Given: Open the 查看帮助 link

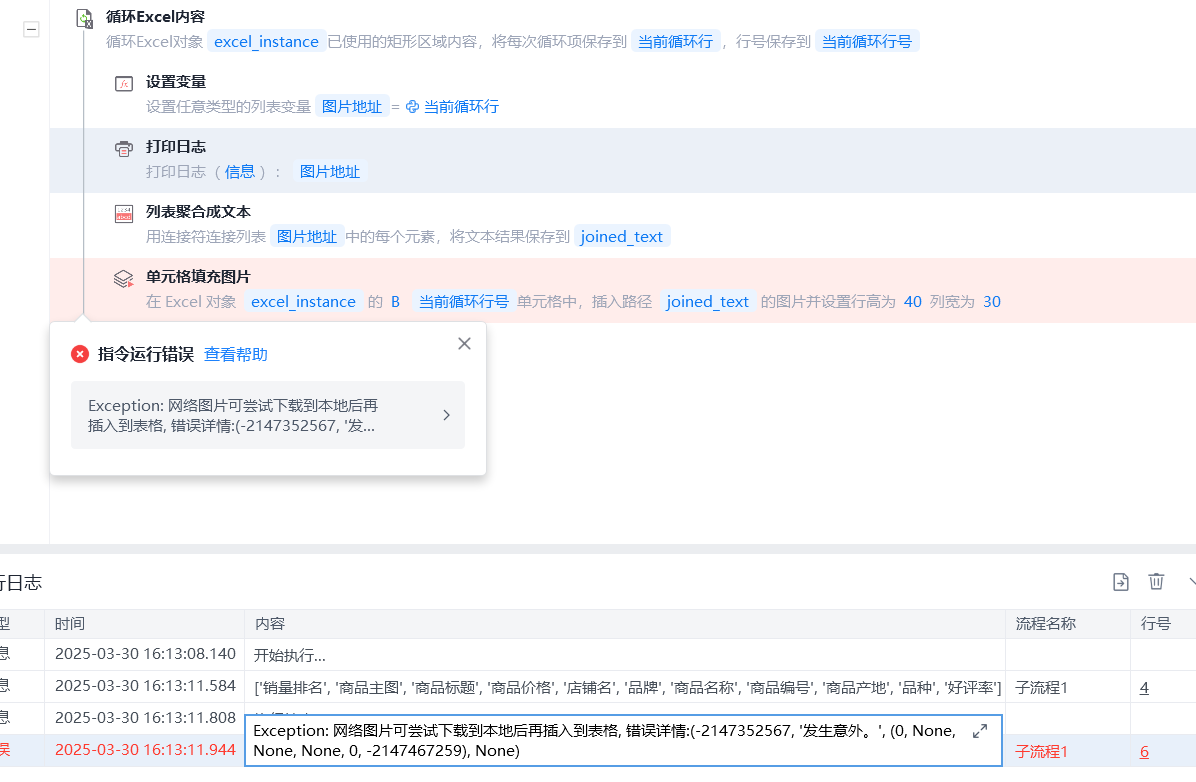Looking at the screenshot, I should pos(236,355).
